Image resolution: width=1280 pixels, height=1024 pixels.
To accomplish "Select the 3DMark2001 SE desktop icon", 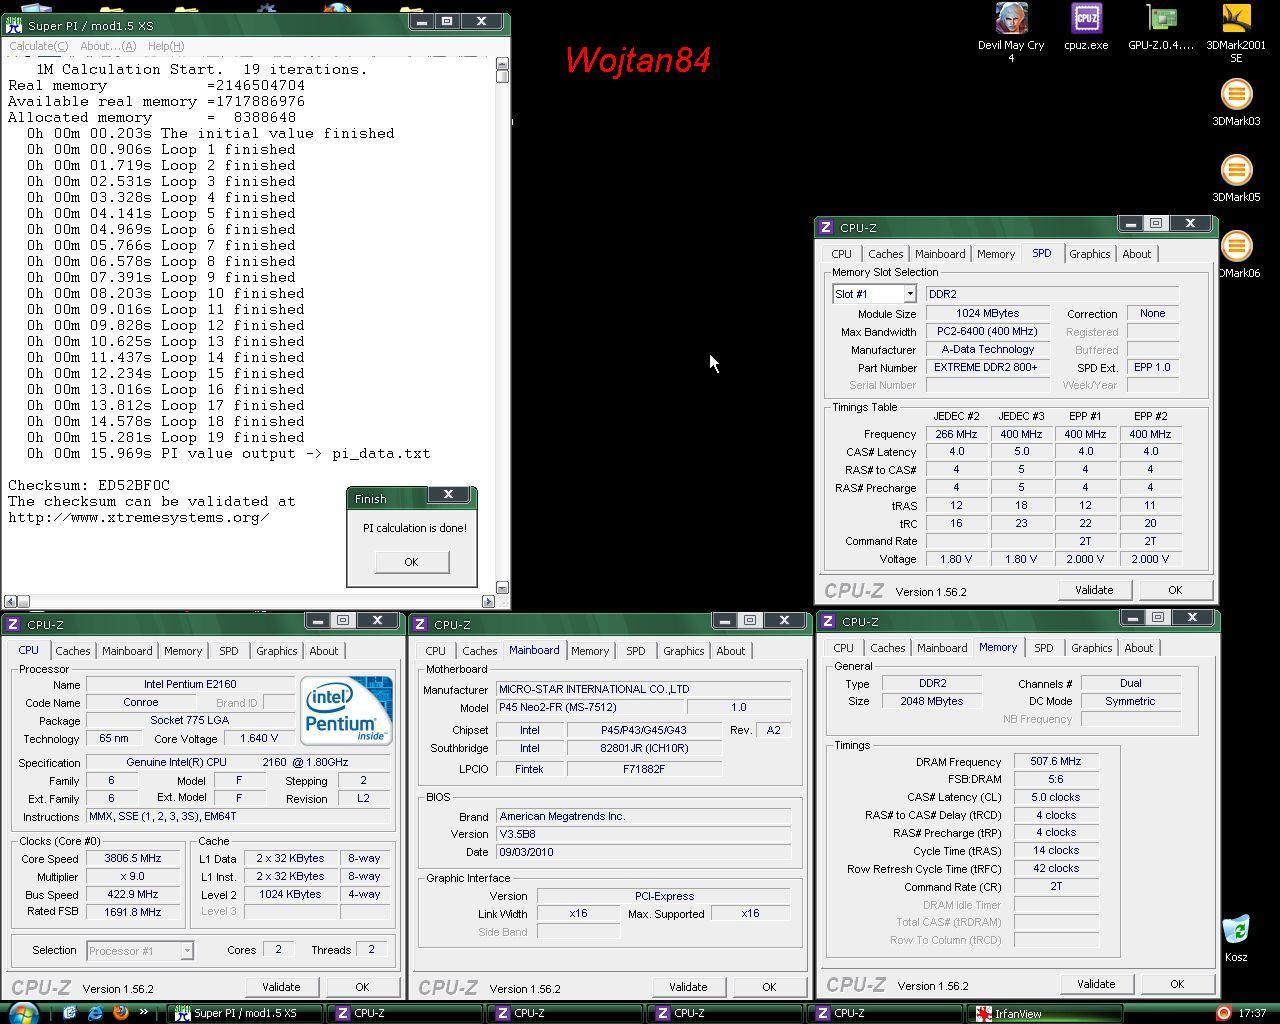I will tap(1236, 19).
